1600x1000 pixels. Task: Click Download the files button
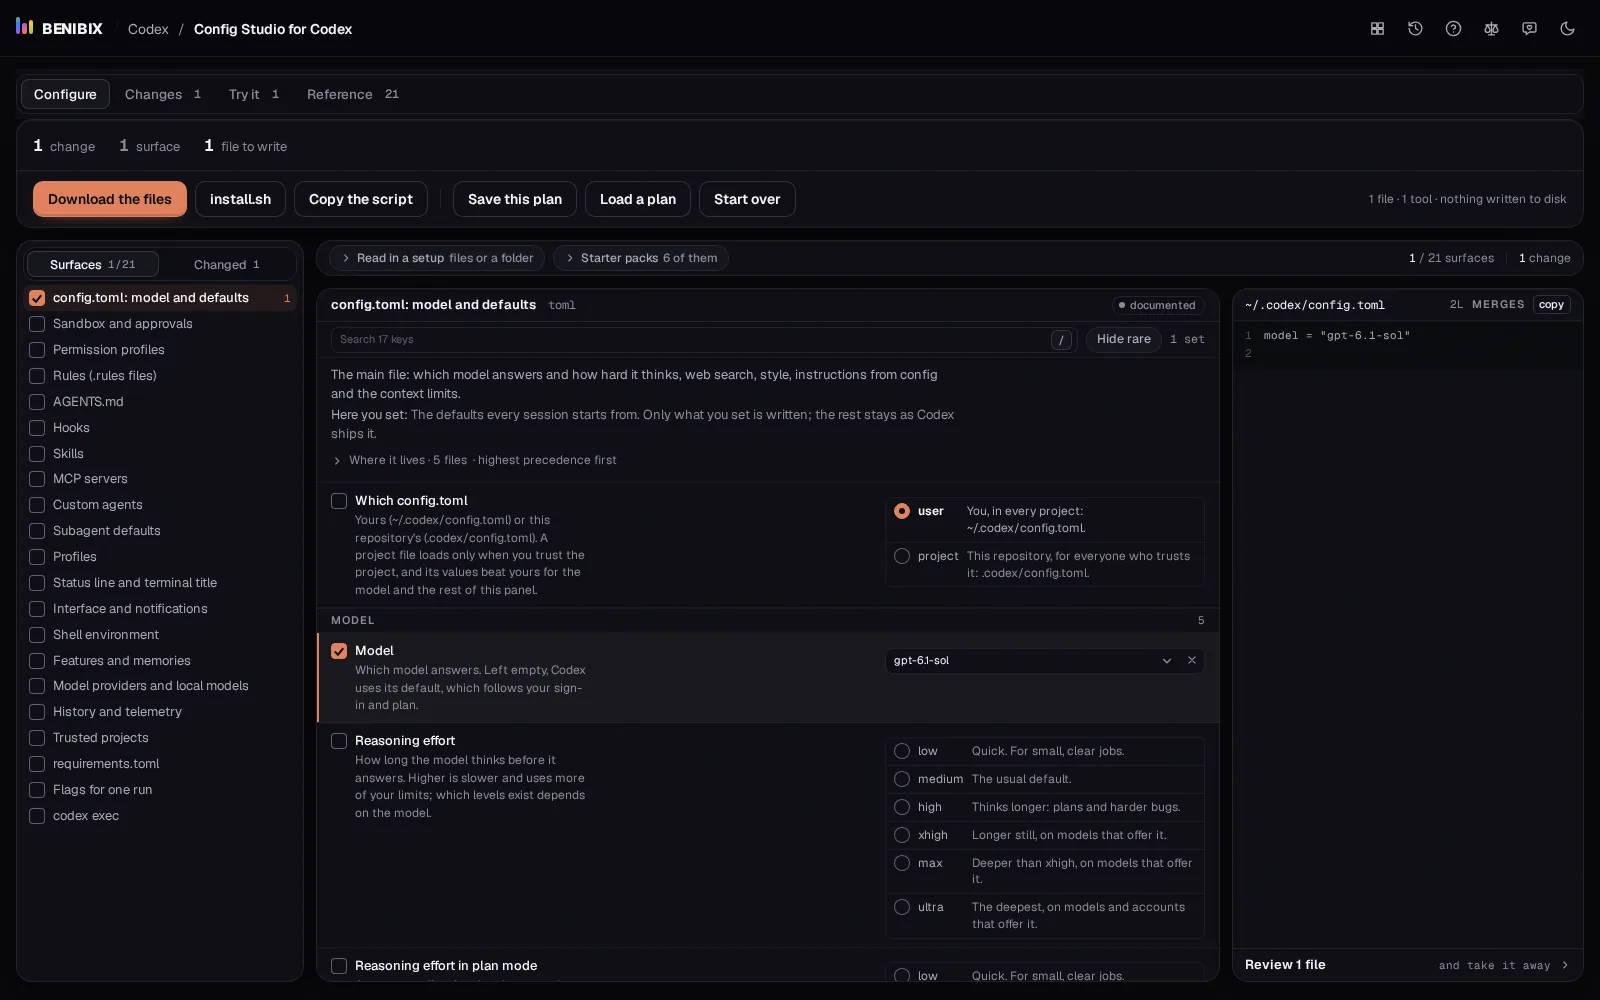click(110, 199)
